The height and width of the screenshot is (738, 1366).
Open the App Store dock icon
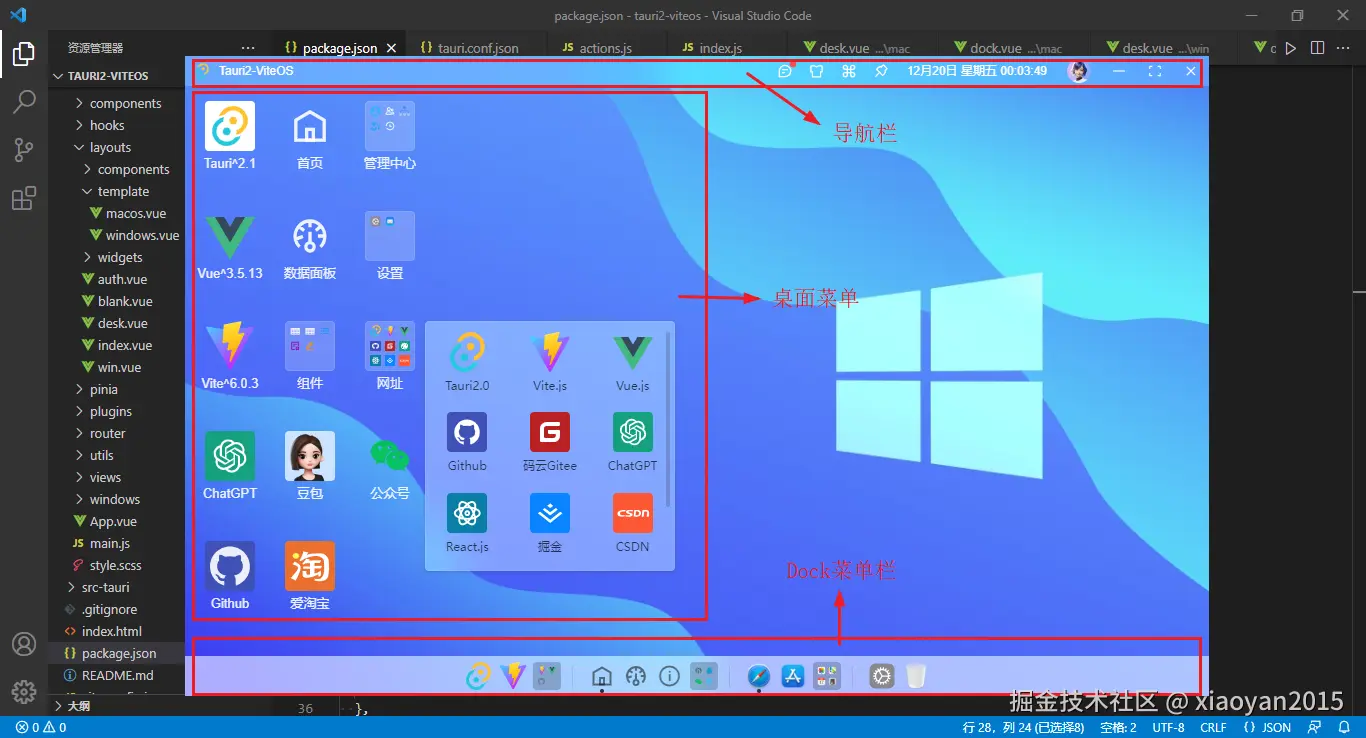point(793,676)
